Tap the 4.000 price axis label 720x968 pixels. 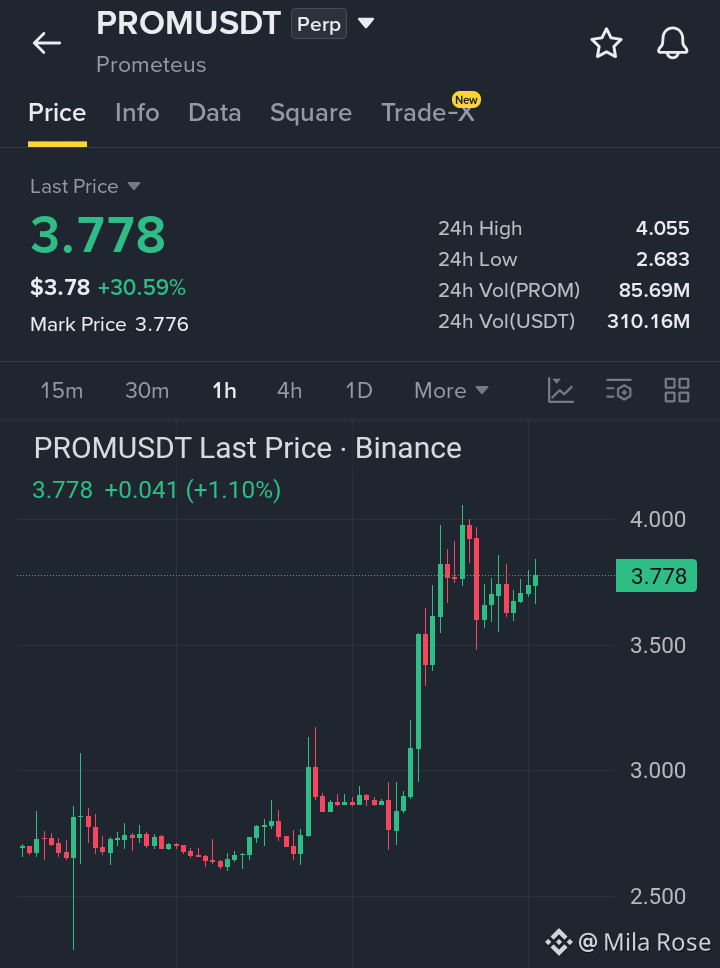click(x=658, y=520)
